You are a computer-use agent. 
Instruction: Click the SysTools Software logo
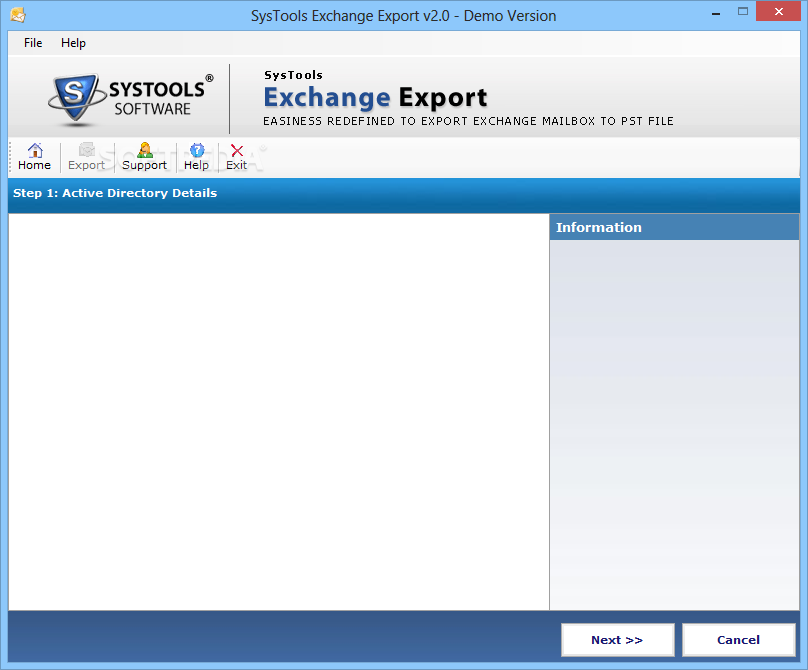[131, 98]
